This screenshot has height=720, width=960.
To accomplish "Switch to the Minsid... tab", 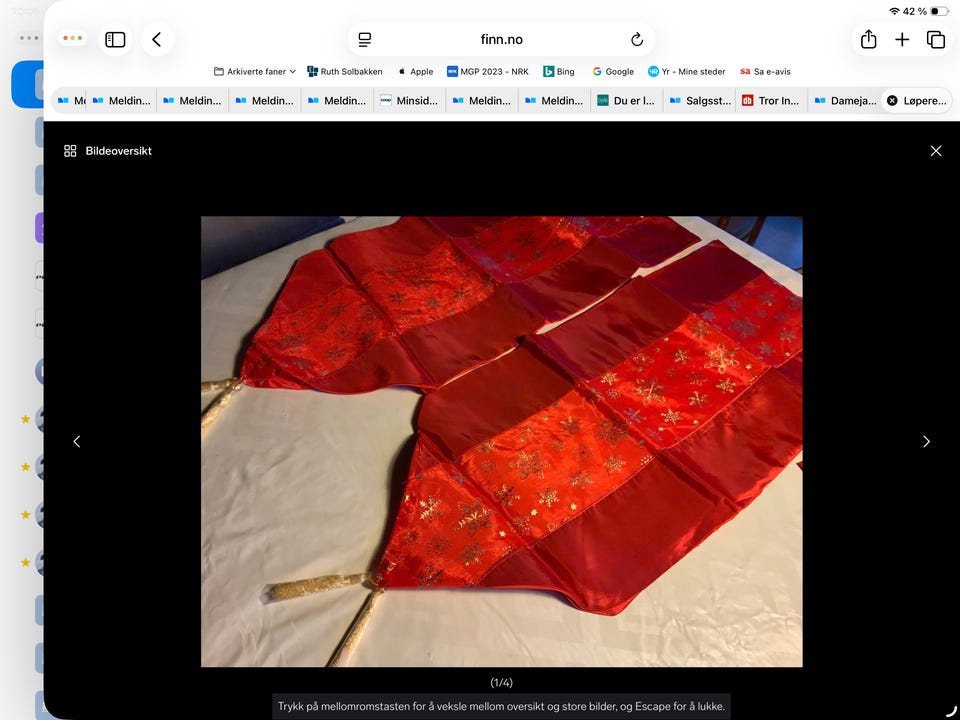I will point(410,100).
